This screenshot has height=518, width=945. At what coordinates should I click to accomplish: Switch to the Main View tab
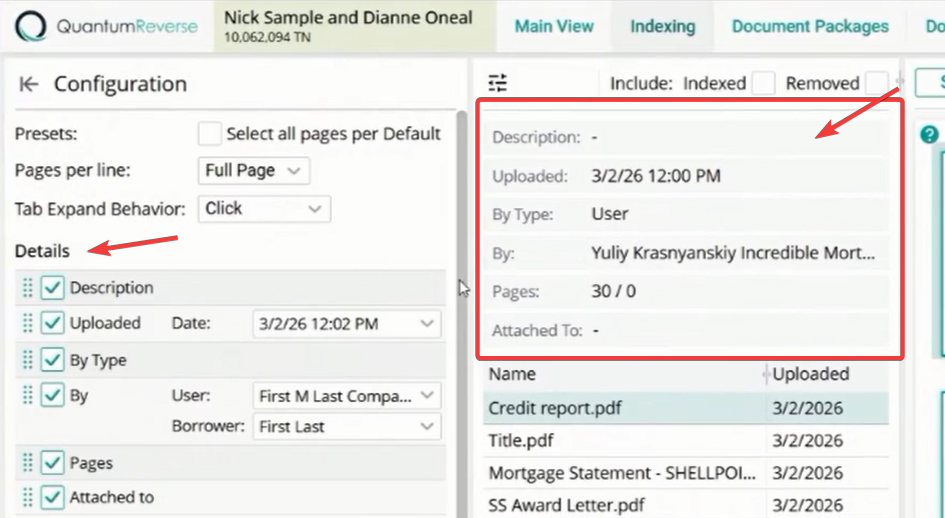coord(554,27)
